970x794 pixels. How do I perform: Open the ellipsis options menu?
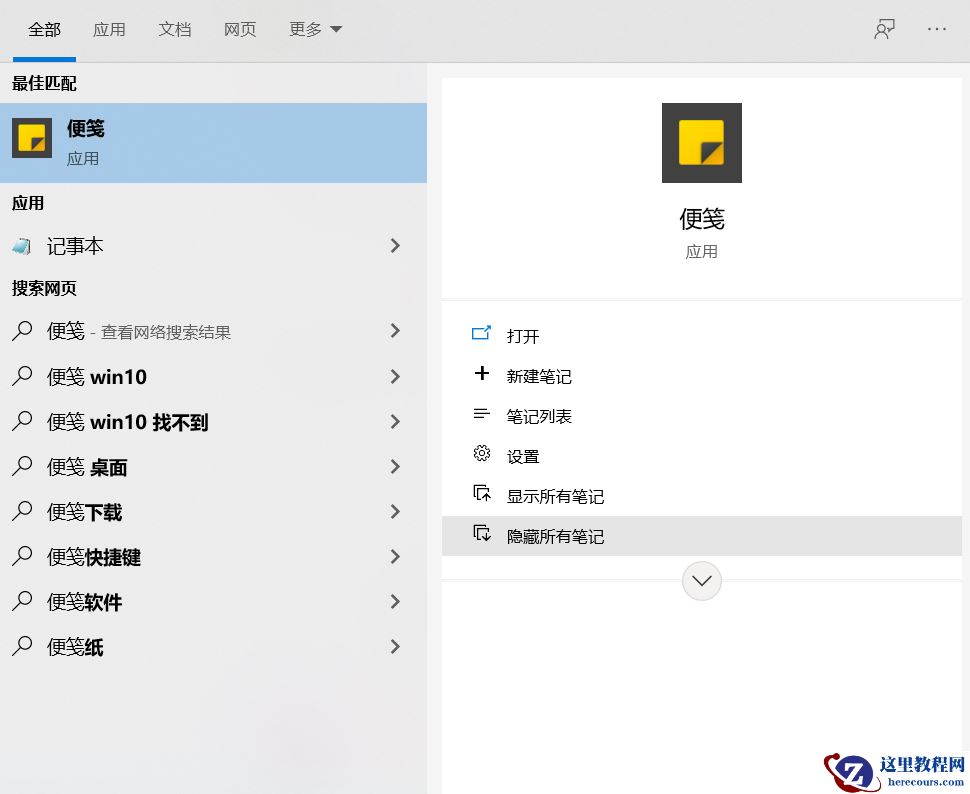click(936, 29)
